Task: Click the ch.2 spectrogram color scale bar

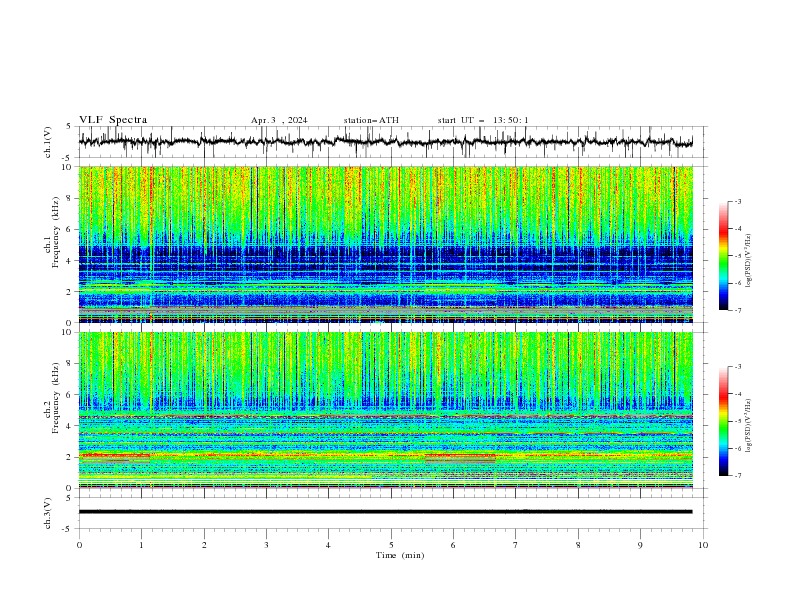Action: [x=723, y=421]
